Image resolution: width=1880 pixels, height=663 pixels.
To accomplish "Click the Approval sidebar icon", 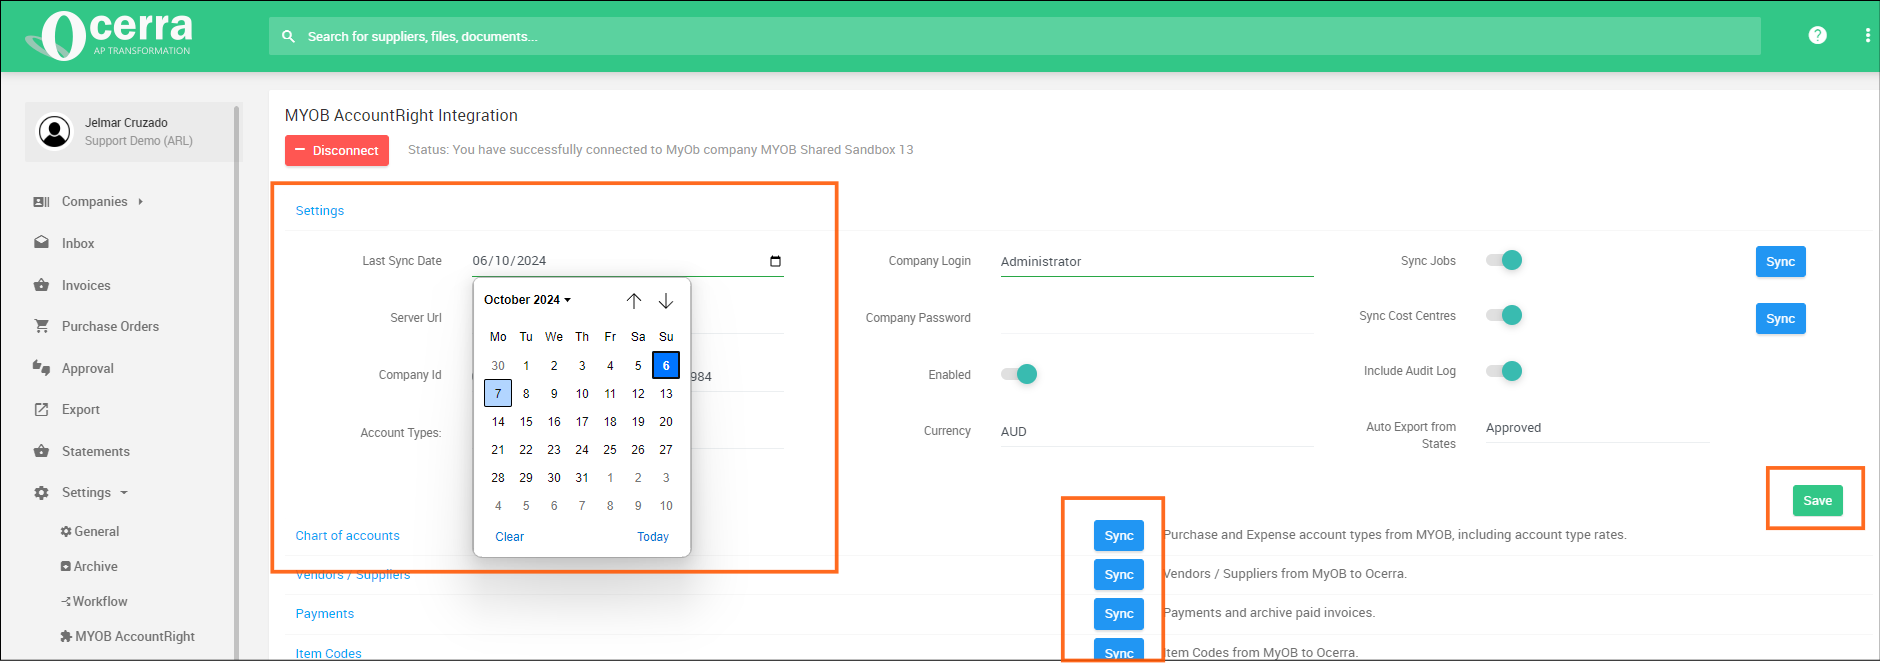I will (41, 368).
